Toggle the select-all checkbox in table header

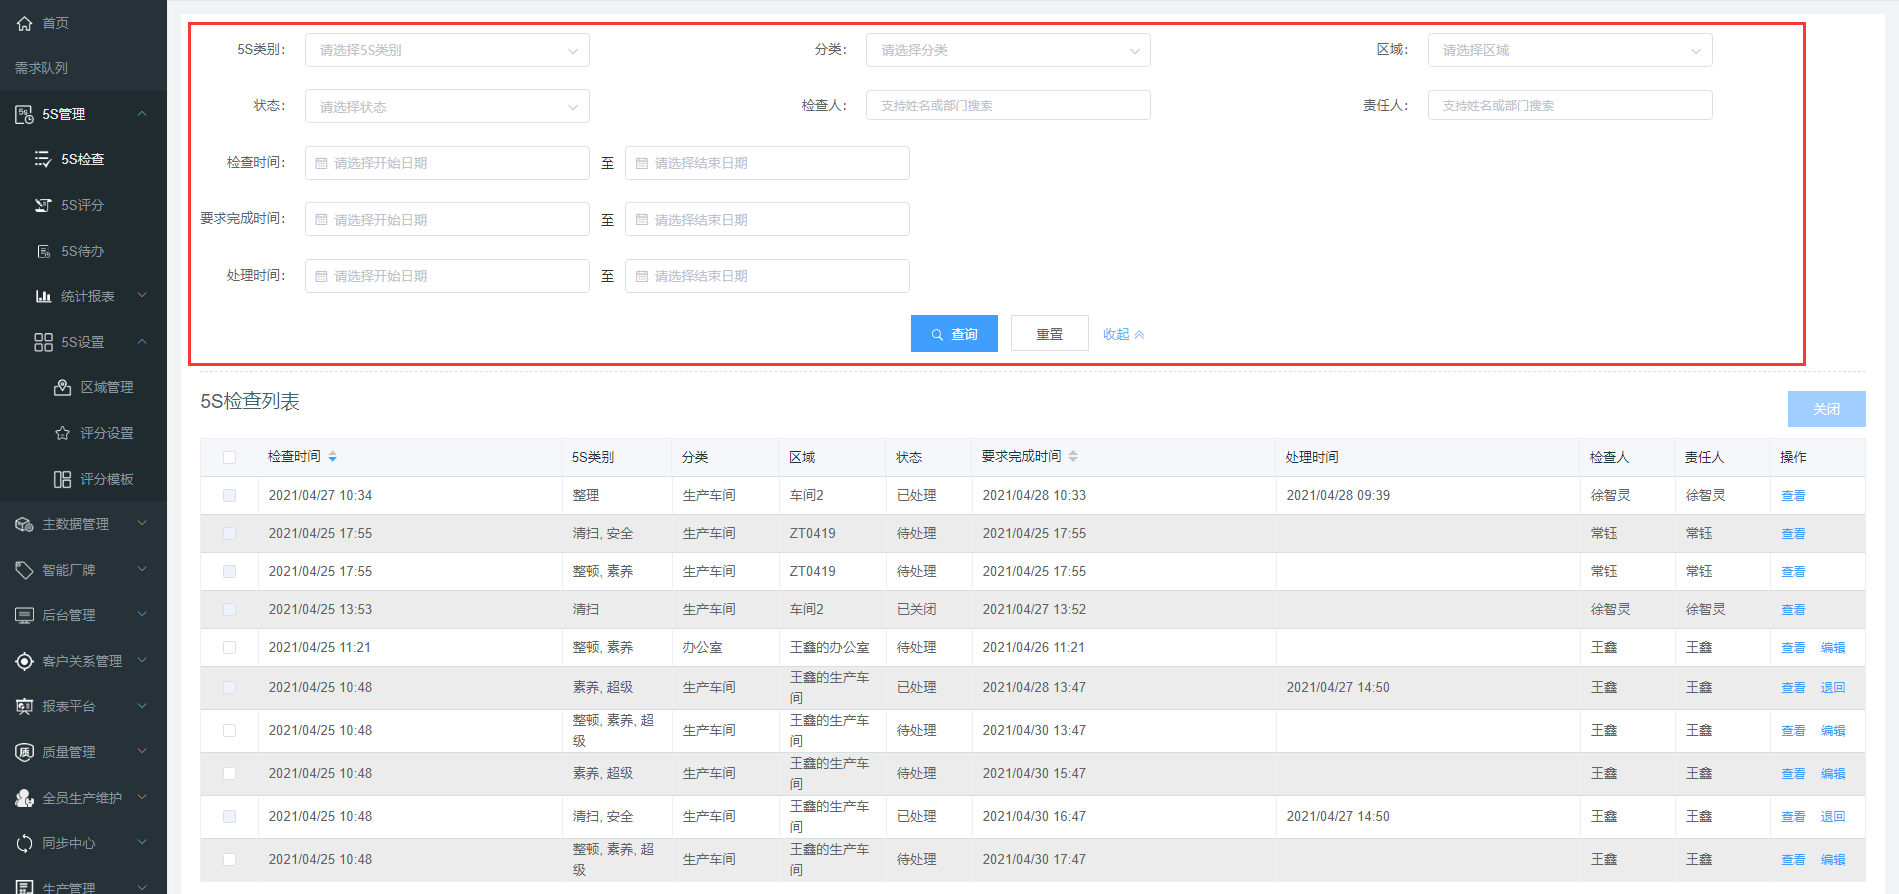[x=229, y=457]
